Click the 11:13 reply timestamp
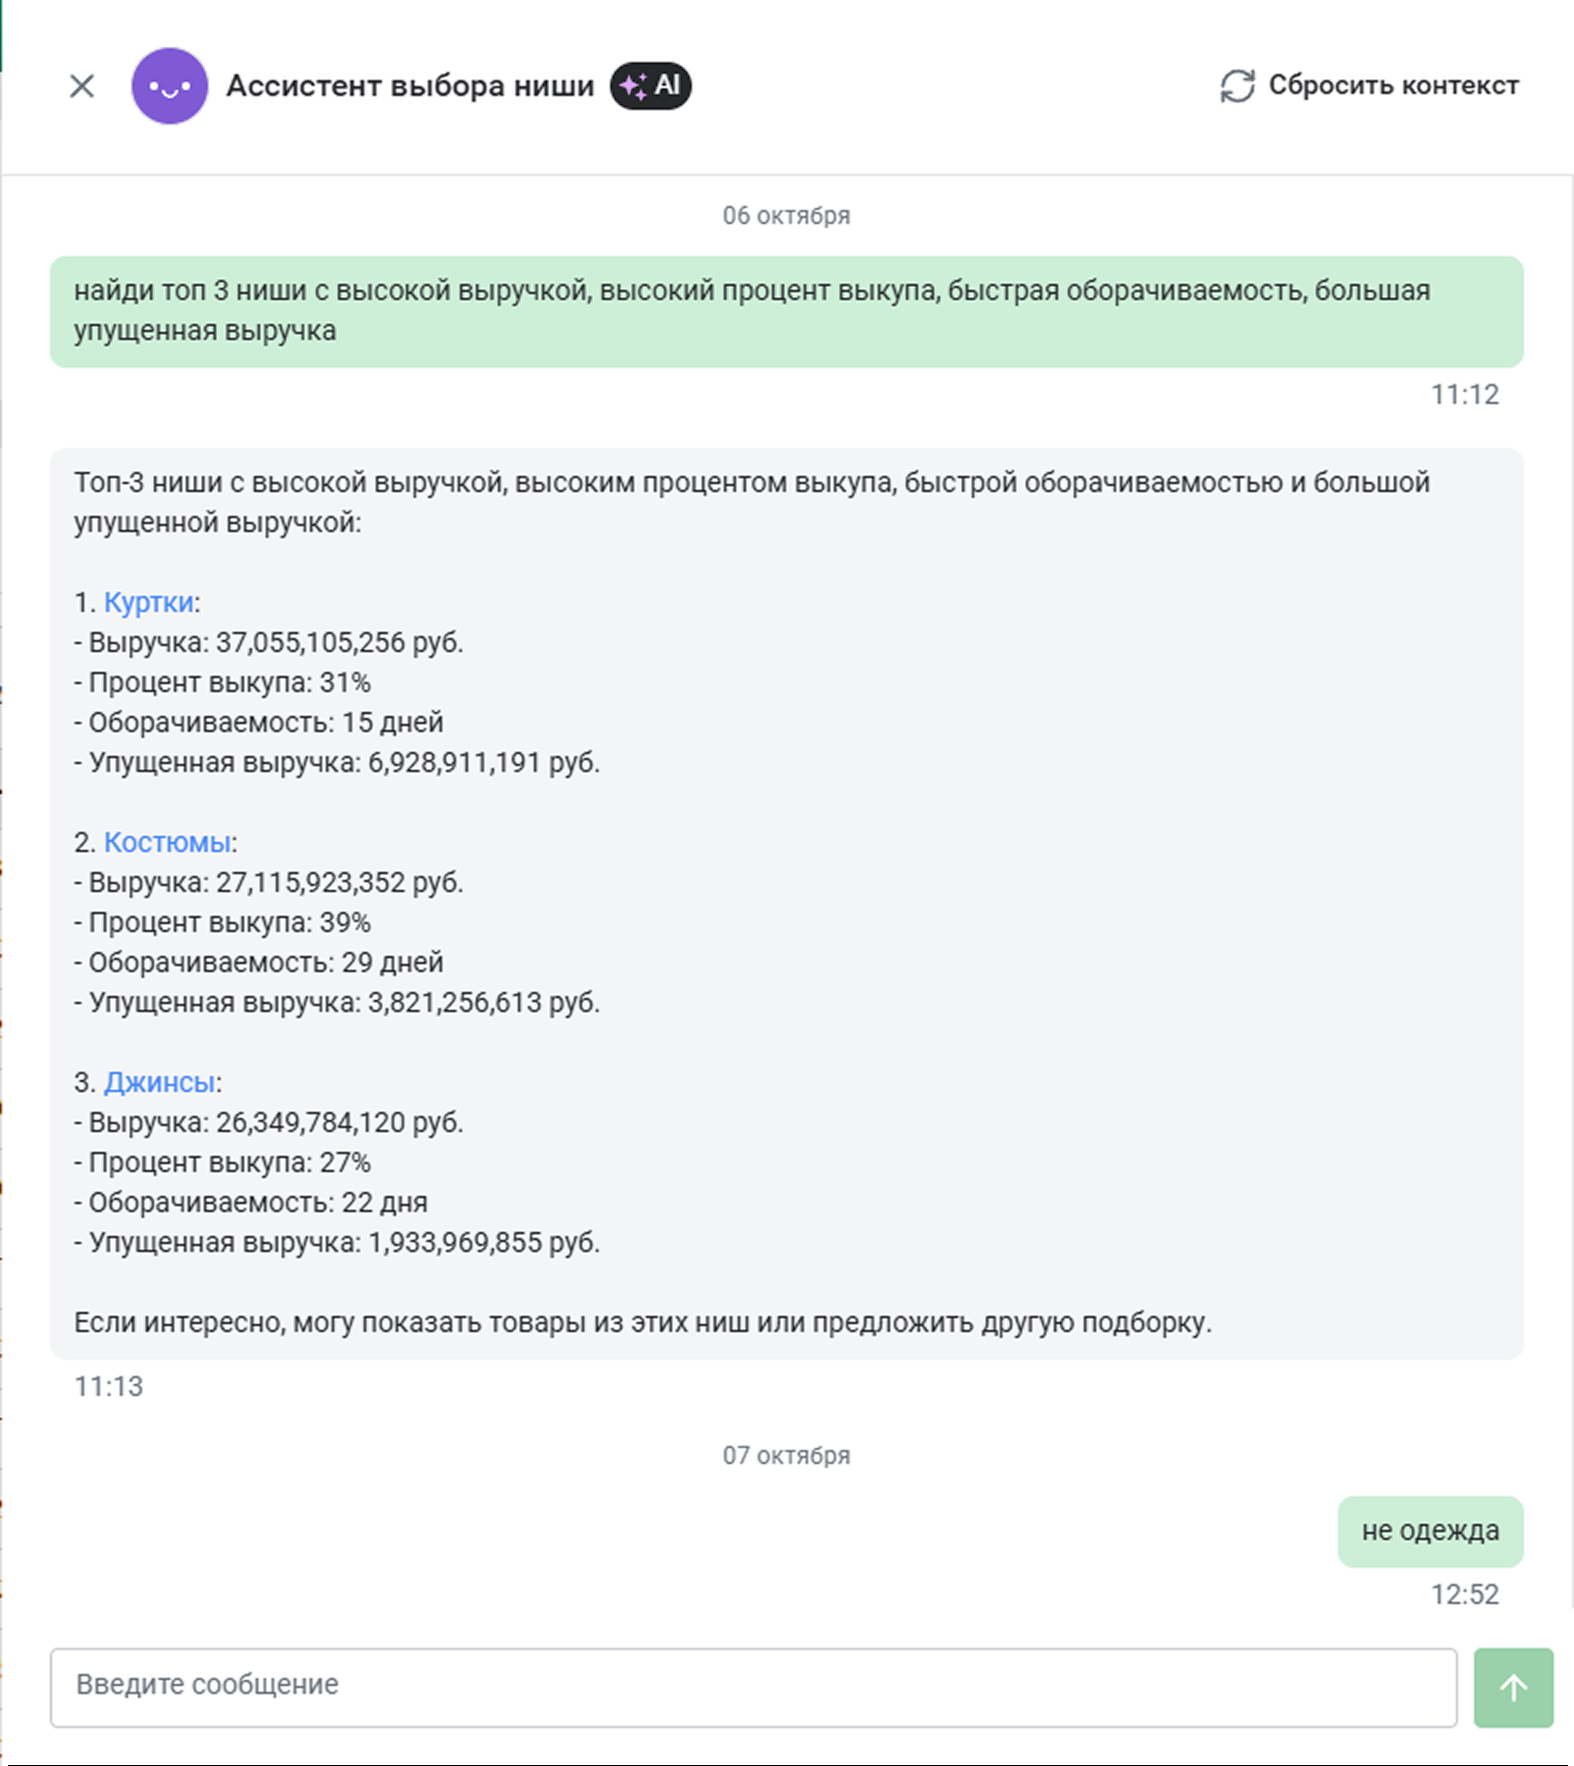The height and width of the screenshot is (1766, 1574). pyautogui.click(x=109, y=1386)
